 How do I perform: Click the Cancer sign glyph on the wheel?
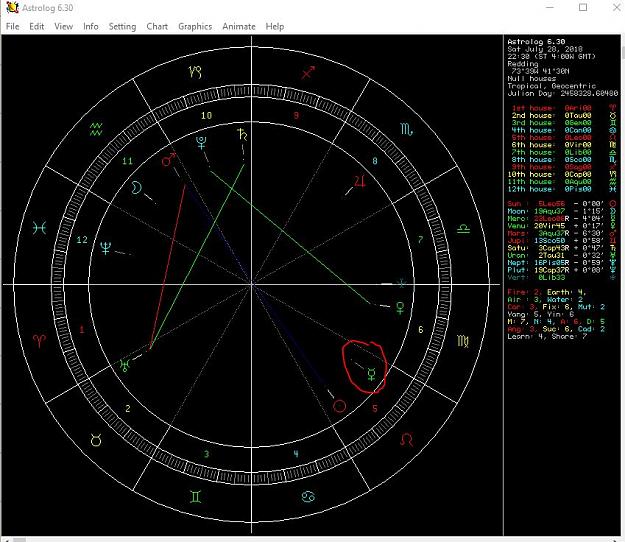click(308, 497)
